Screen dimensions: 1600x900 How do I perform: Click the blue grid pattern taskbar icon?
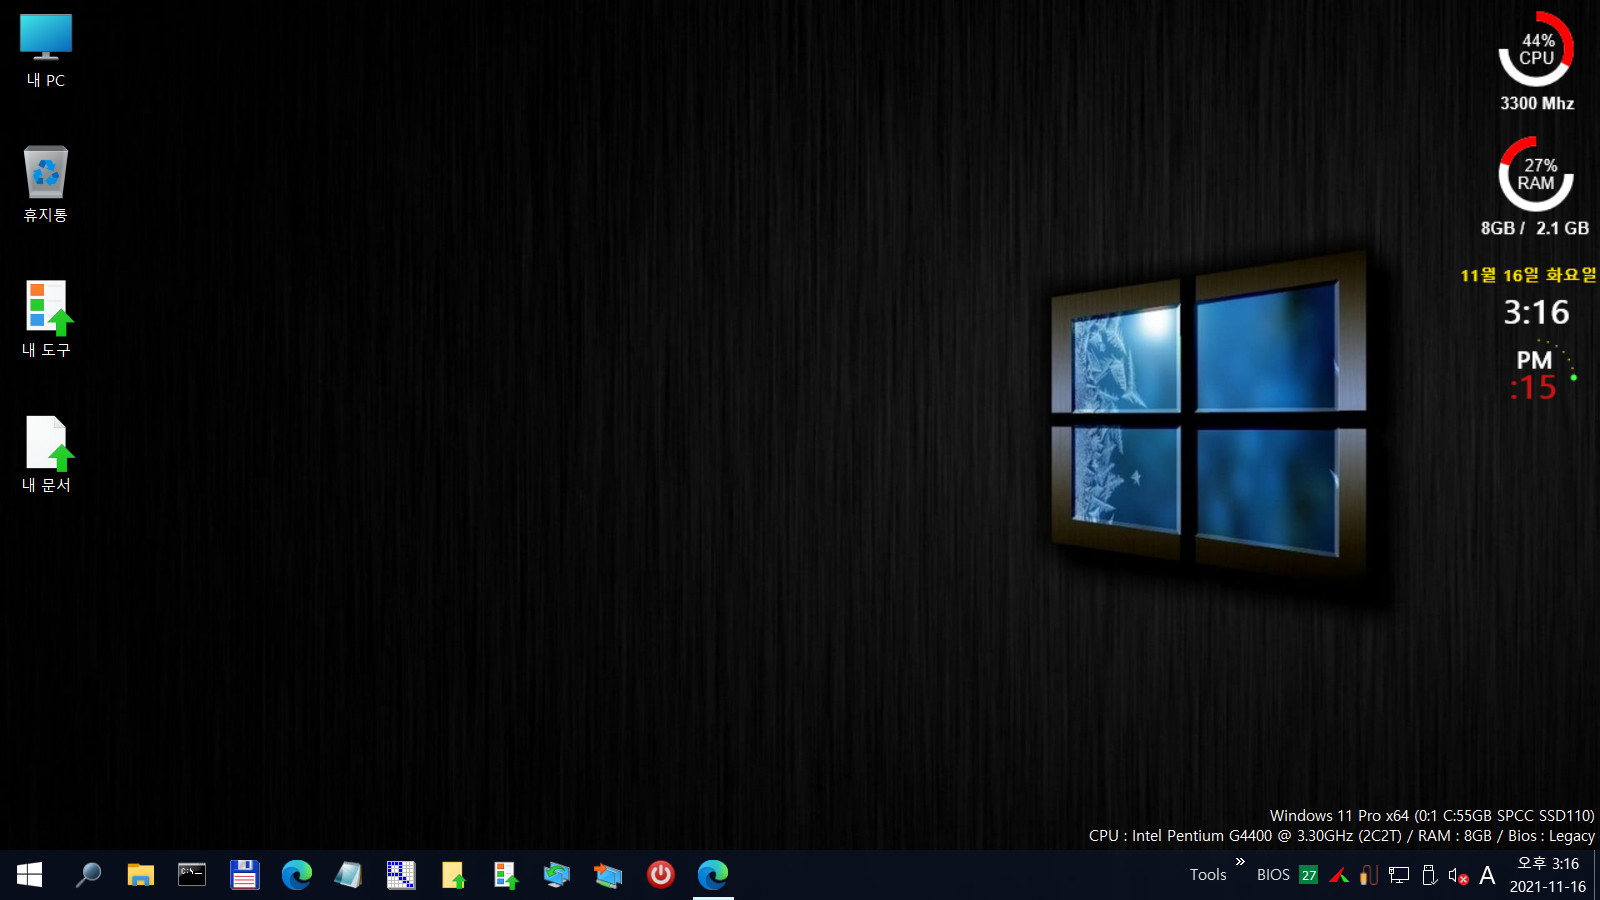pyautogui.click(x=401, y=875)
